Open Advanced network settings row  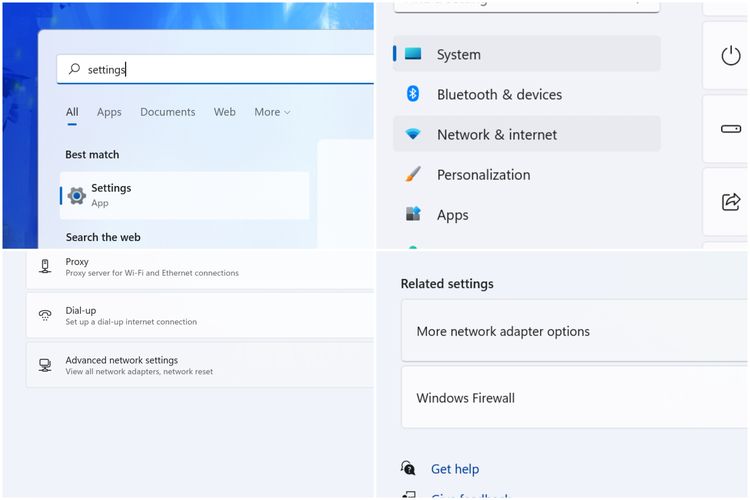coord(200,365)
